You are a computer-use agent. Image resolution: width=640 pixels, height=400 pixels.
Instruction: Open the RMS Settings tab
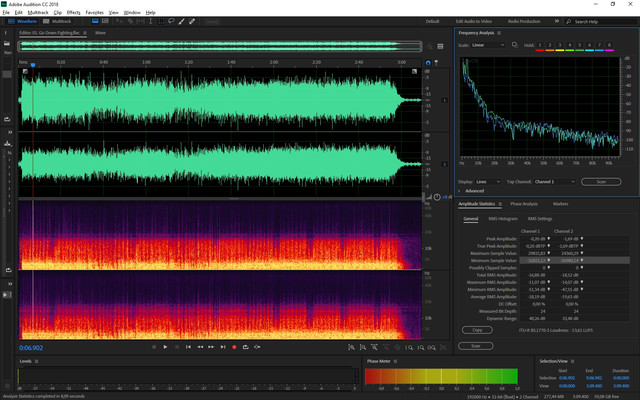pyautogui.click(x=540, y=219)
